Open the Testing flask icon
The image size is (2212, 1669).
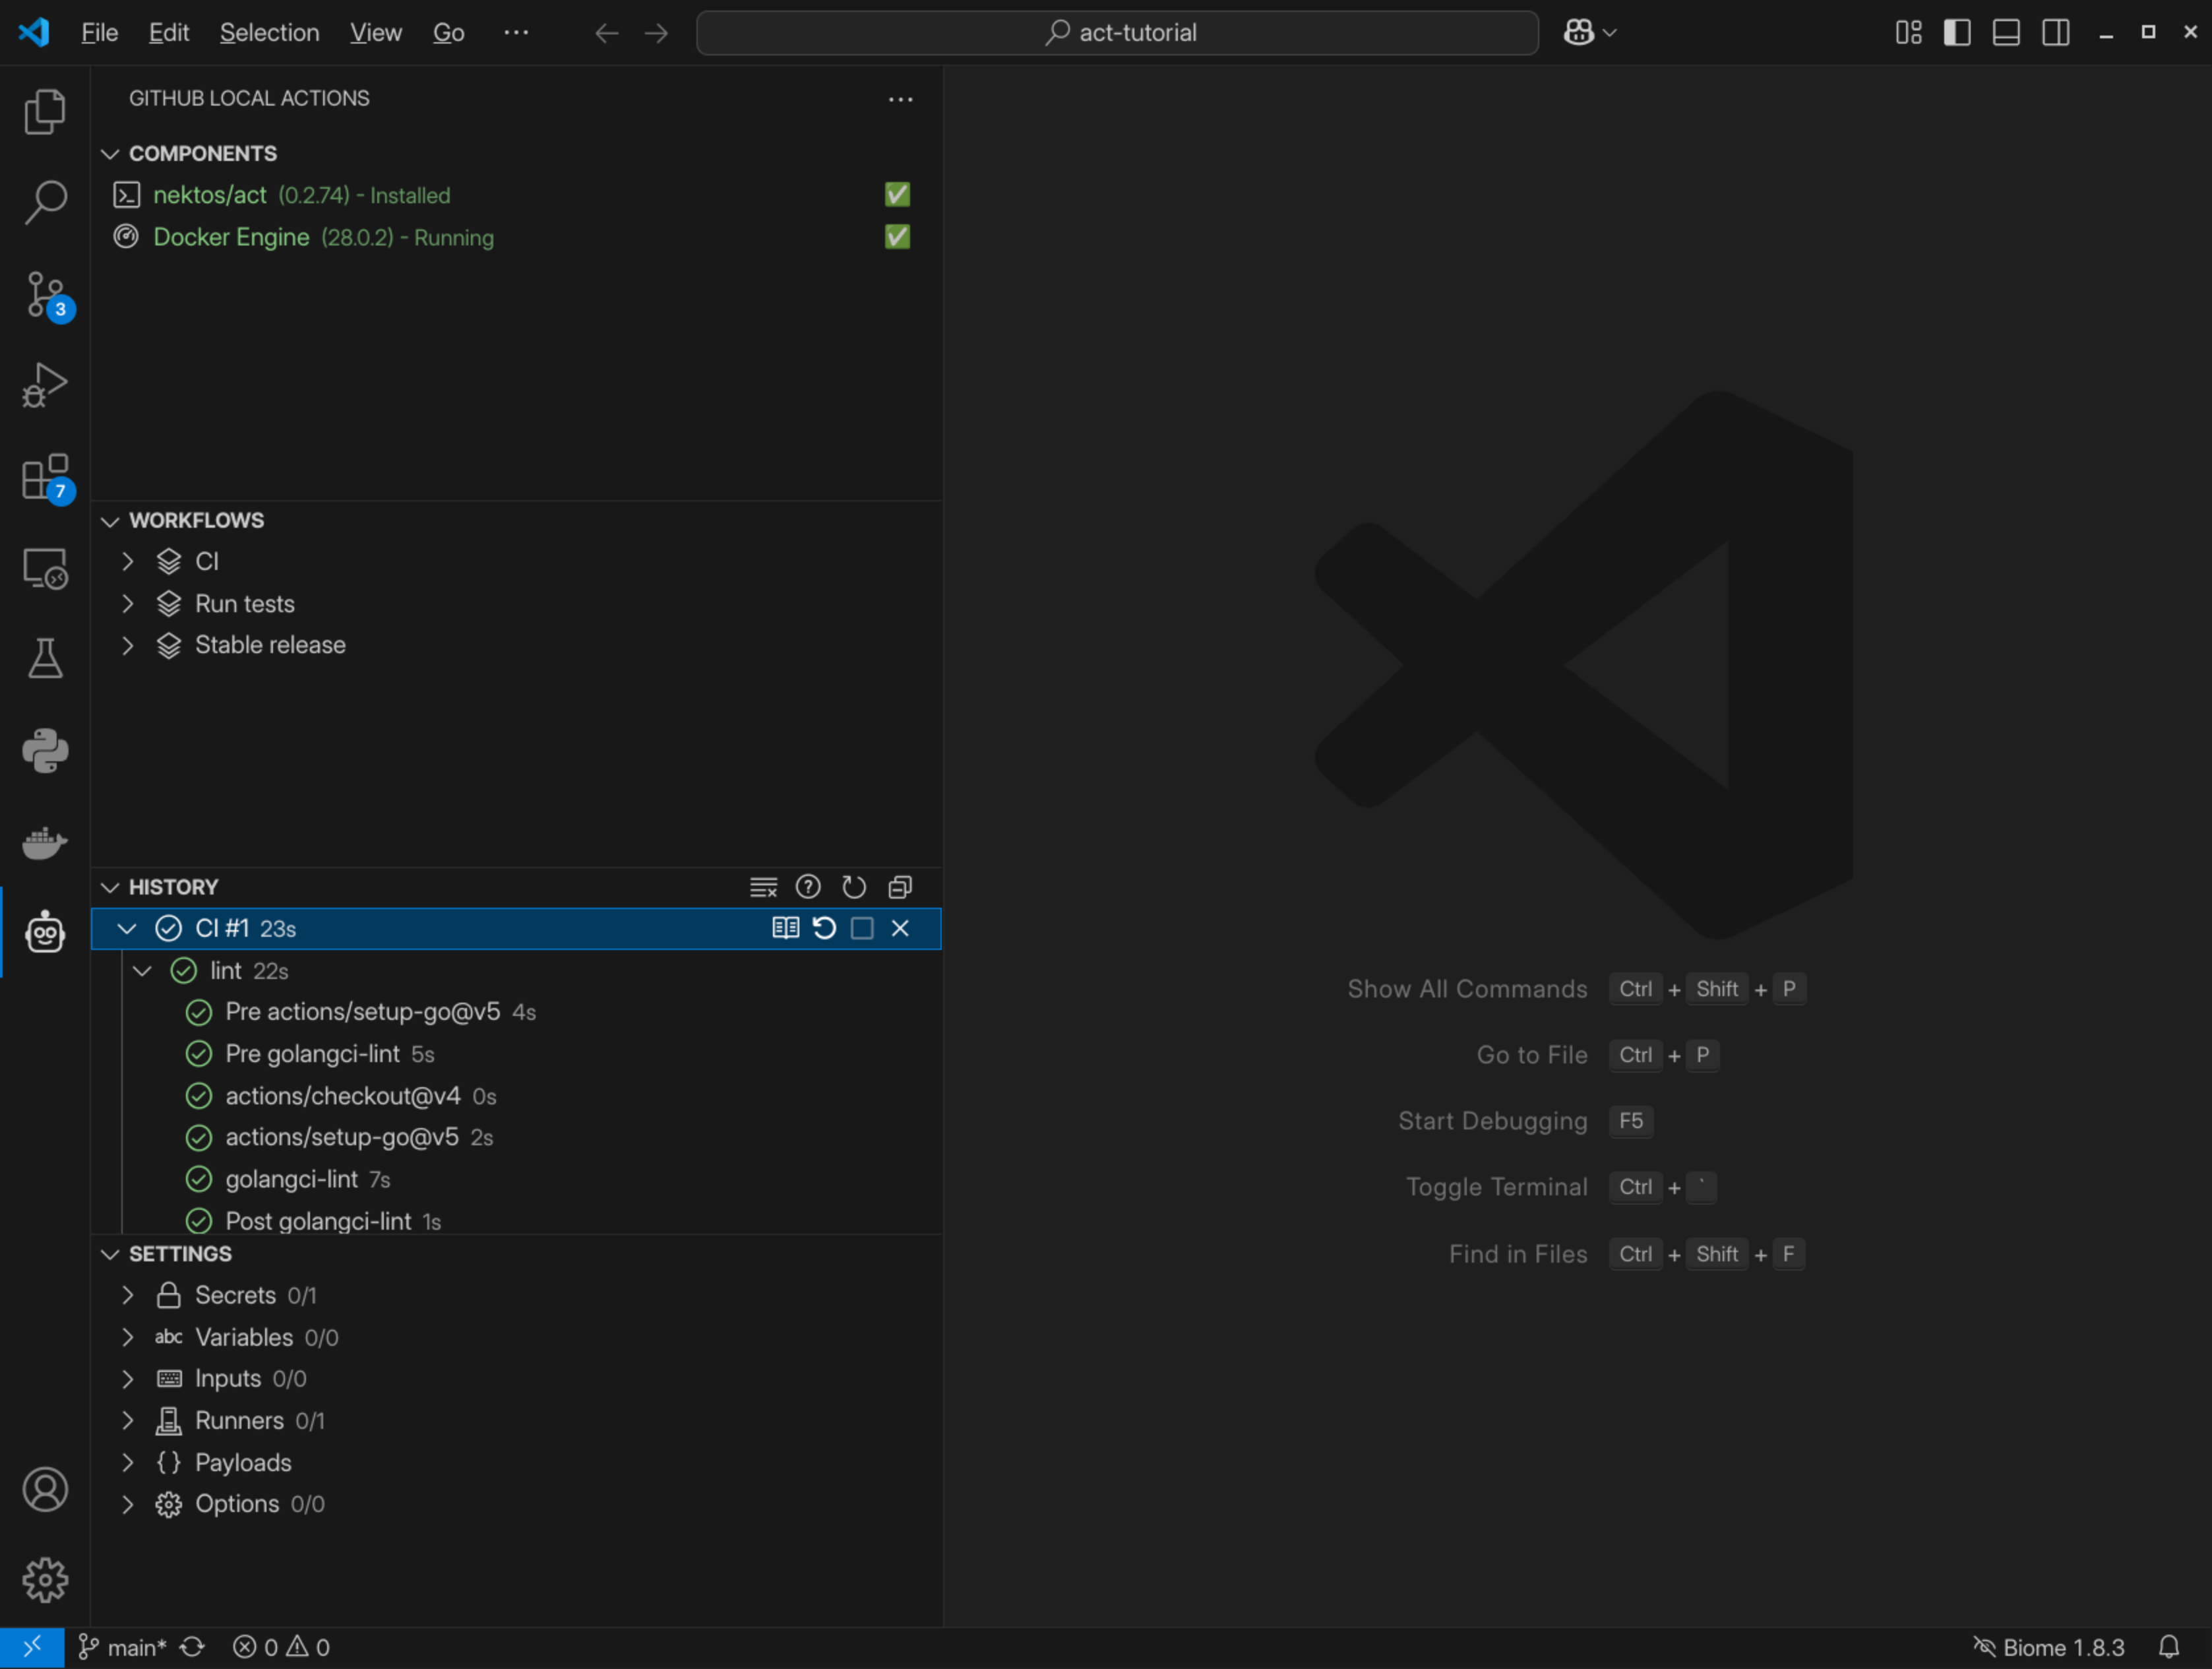[x=45, y=659]
